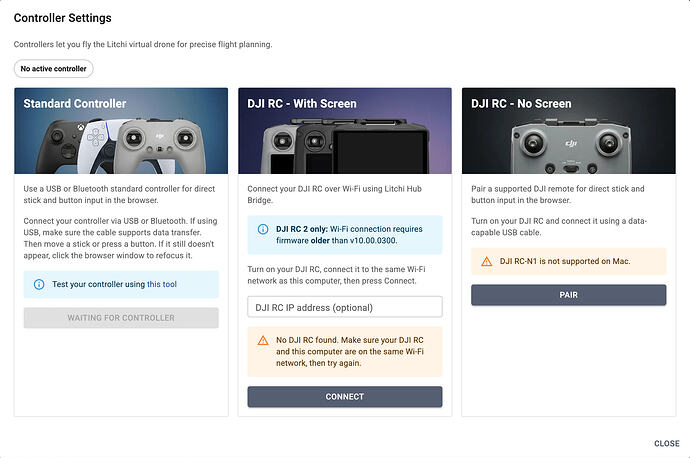The image size is (690, 458).
Task: Click the Controller Settings dialog title
Action: (x=62, y=18)
